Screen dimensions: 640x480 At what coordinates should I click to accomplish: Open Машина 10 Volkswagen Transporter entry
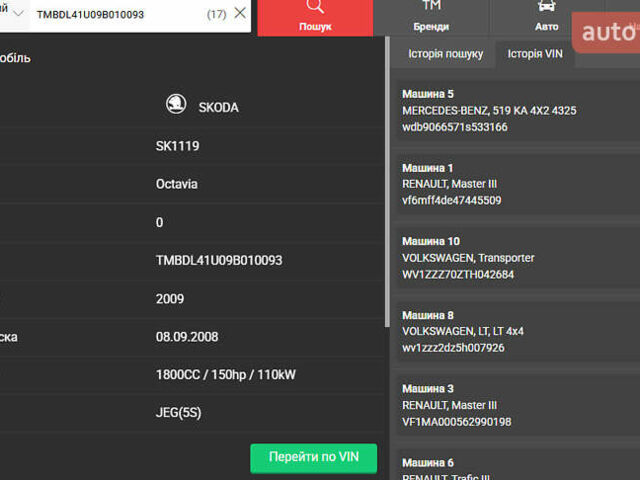[515, 258]
